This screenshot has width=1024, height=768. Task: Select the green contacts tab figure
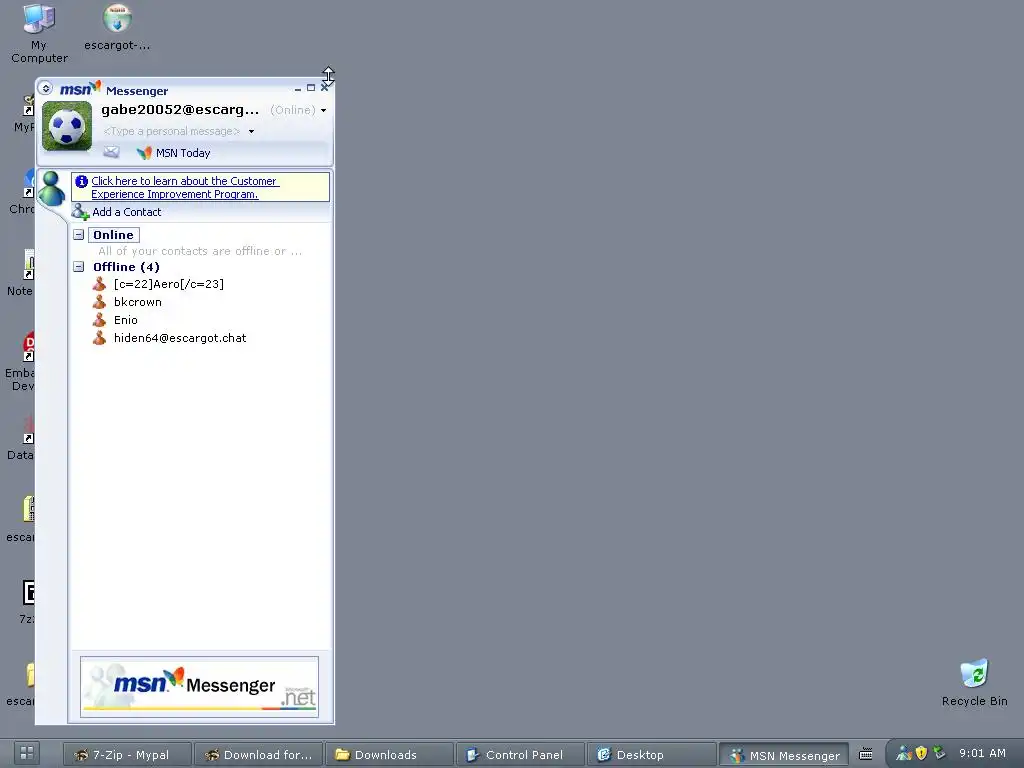point(51,189)
